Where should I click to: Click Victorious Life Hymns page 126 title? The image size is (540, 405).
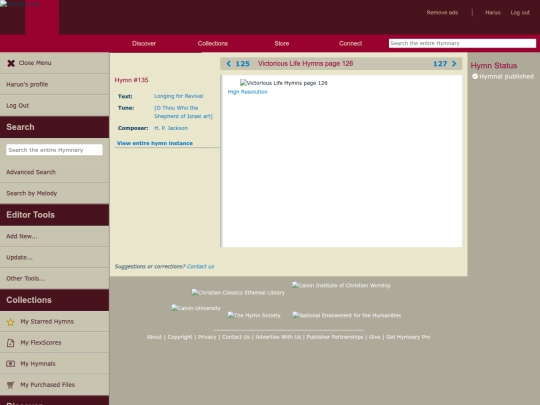click(305, 64)
